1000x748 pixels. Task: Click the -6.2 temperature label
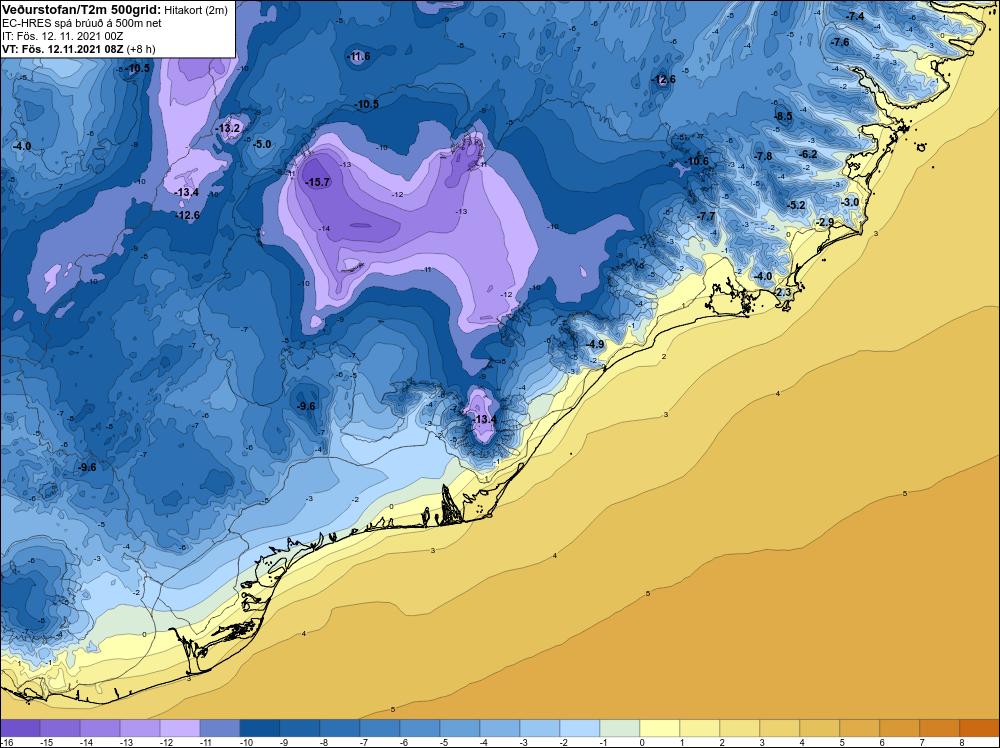click(808, 154)
